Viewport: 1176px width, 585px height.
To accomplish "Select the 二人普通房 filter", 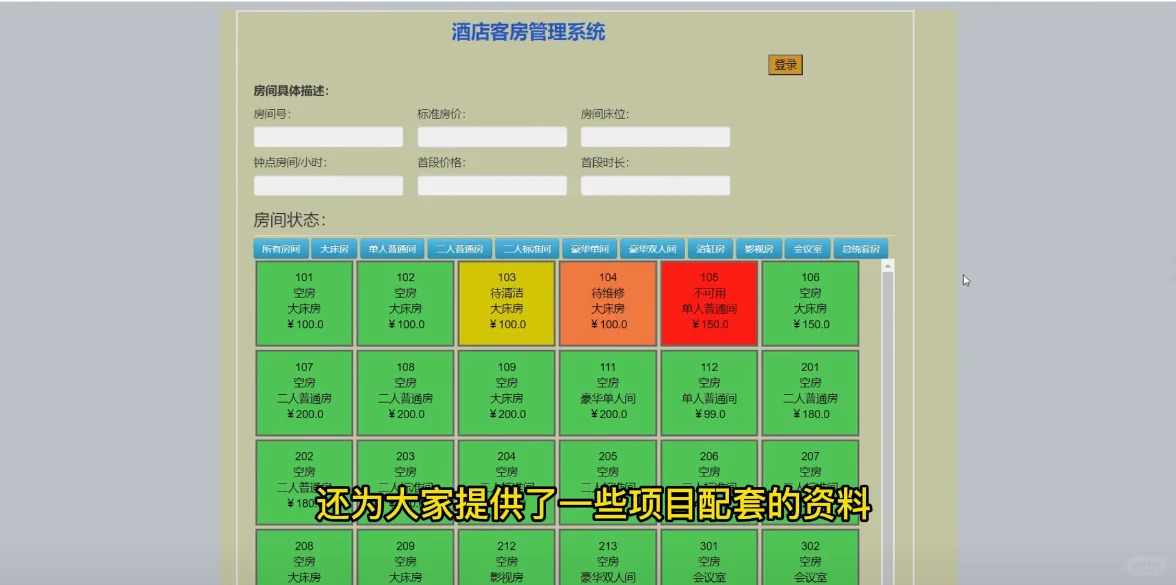I will coord(461,248).
